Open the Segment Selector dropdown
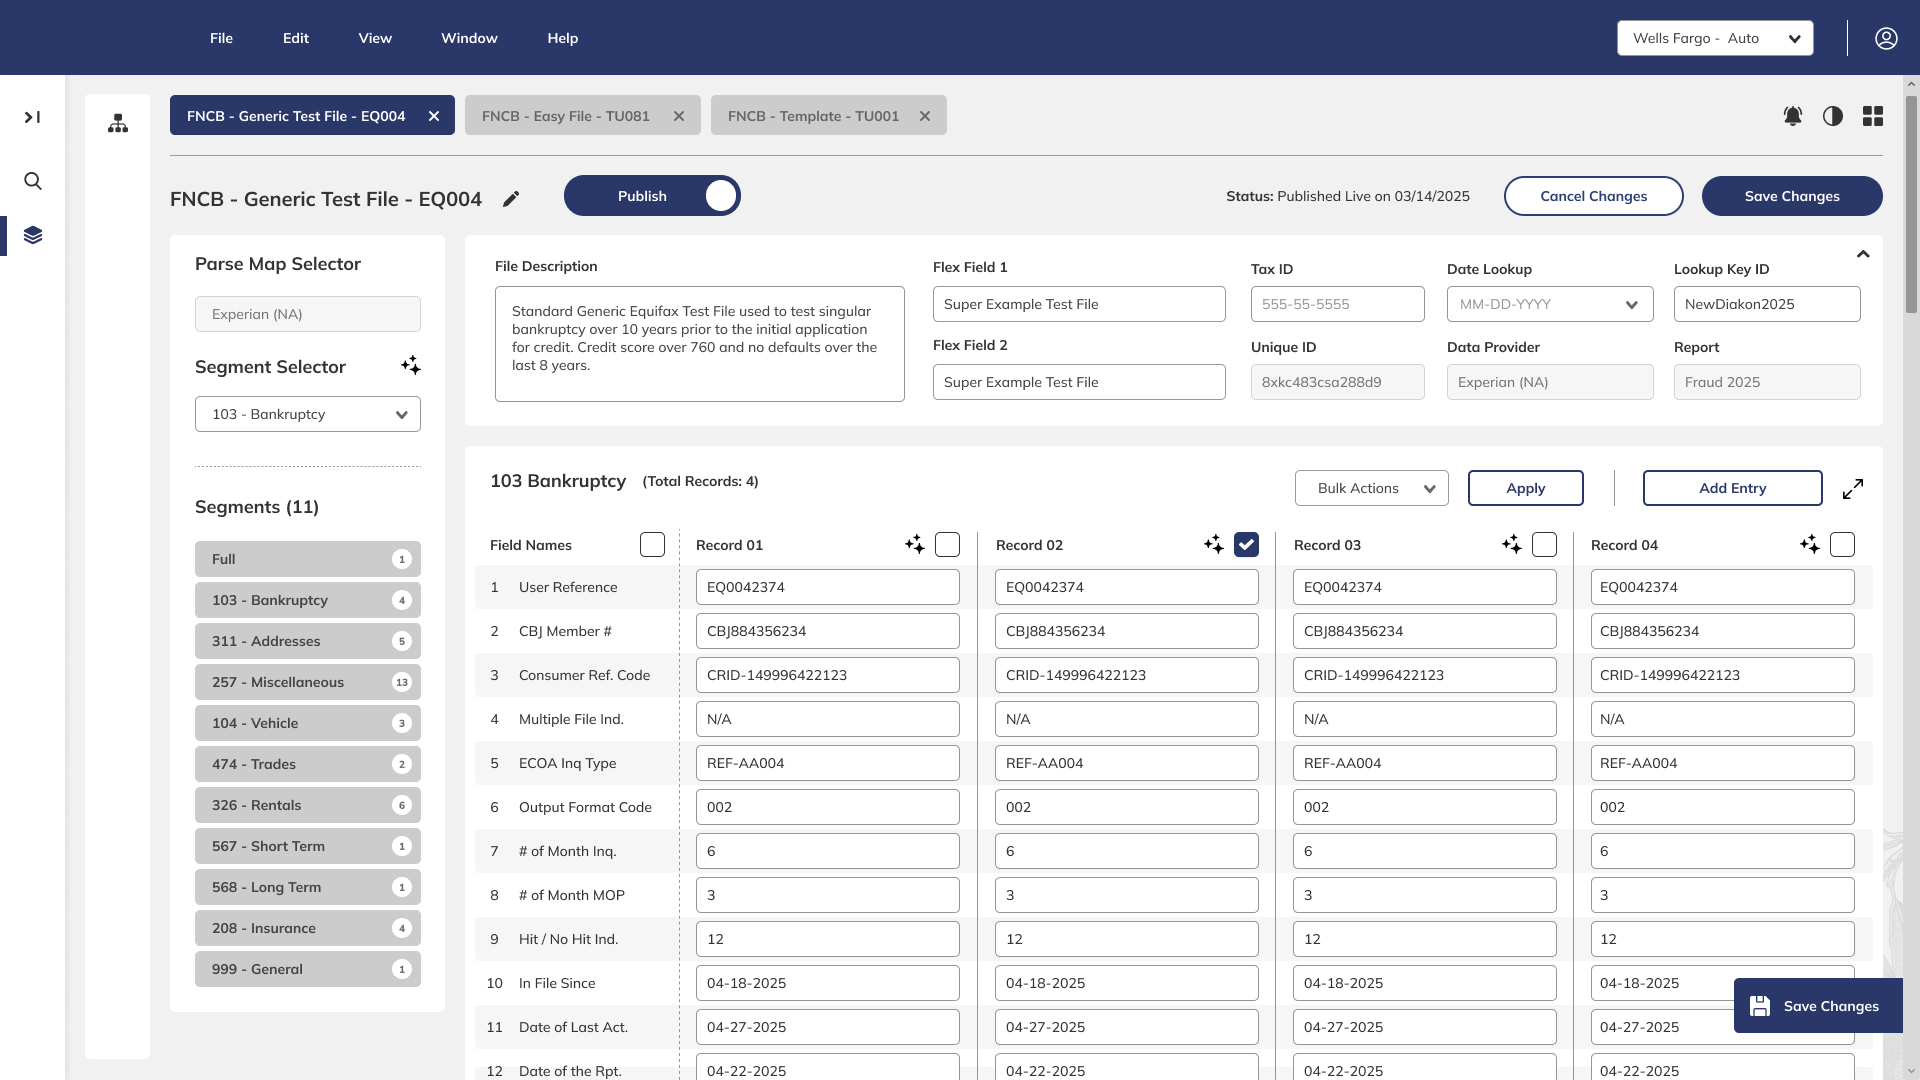The image size is (1920, 1080). (307, 413)
